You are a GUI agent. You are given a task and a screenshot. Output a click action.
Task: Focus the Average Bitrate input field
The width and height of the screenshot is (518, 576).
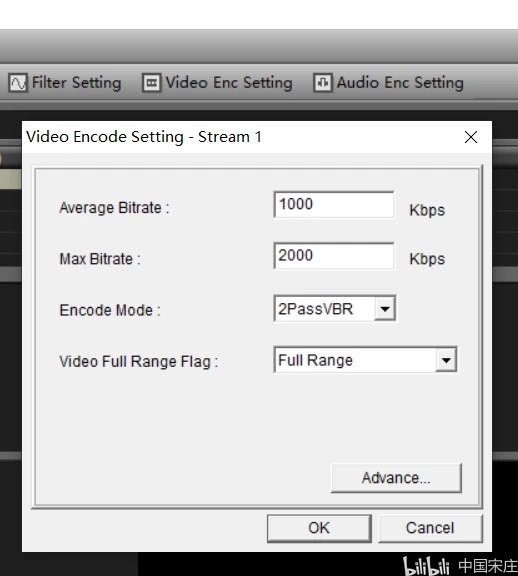tap(334, 205)
